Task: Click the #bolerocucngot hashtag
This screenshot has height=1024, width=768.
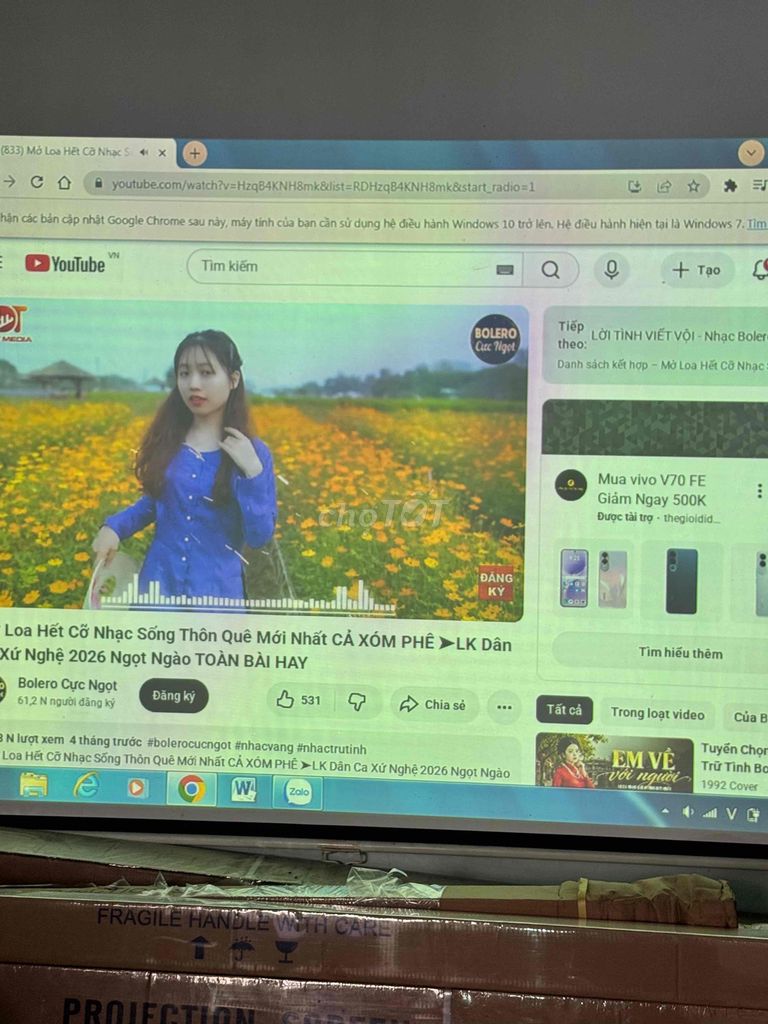Action: tap(189, 744)
